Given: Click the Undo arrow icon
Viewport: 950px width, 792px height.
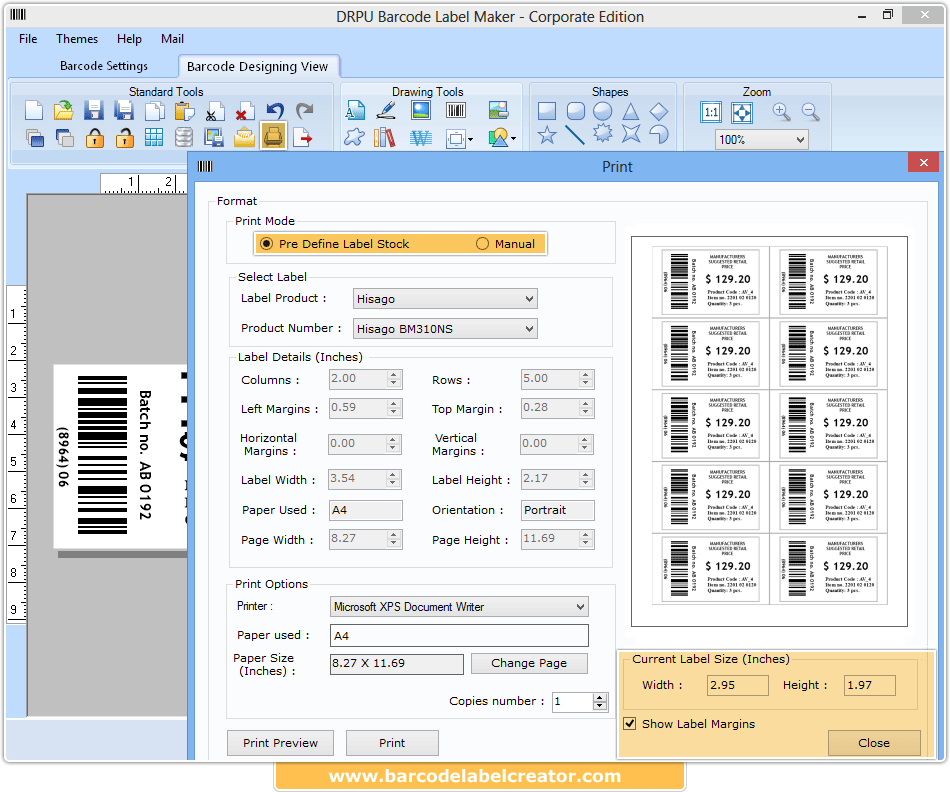Looking at the screenshot, I should [x=274, y=111].
